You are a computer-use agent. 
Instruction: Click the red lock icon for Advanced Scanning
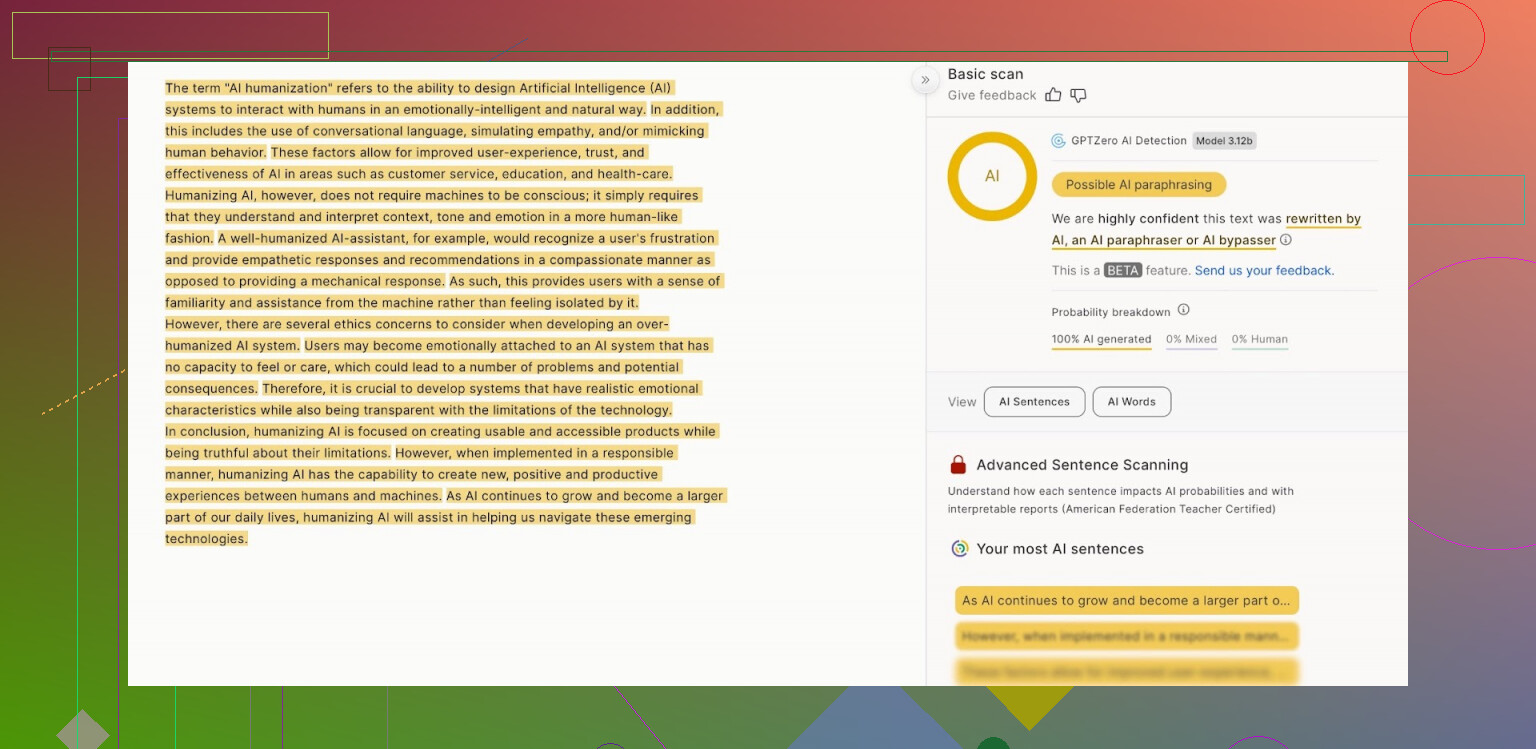coord(958,465)
